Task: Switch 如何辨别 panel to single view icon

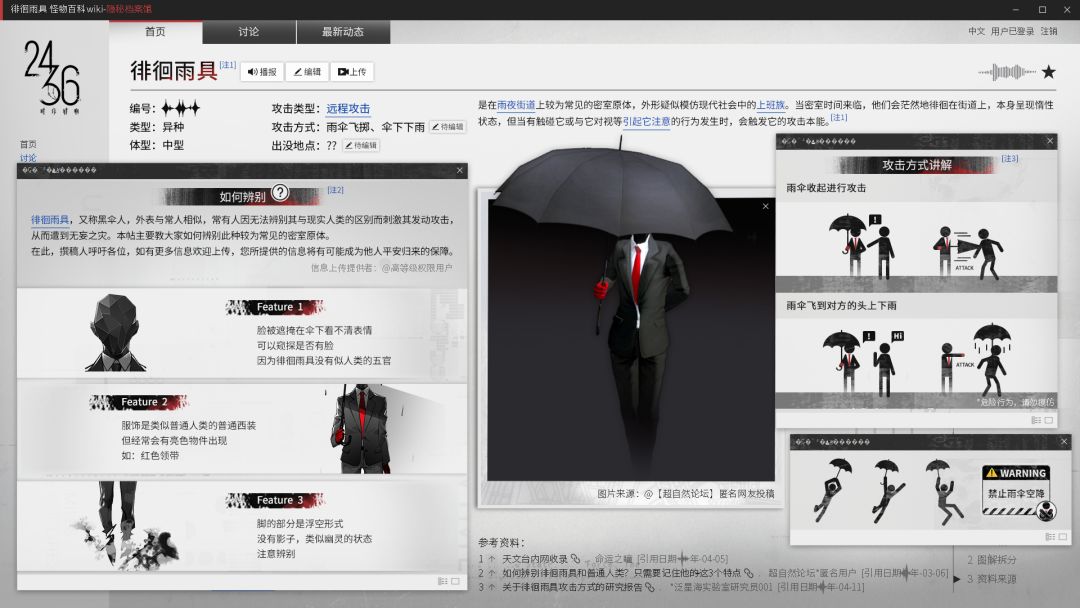Action: click(455, 581)
